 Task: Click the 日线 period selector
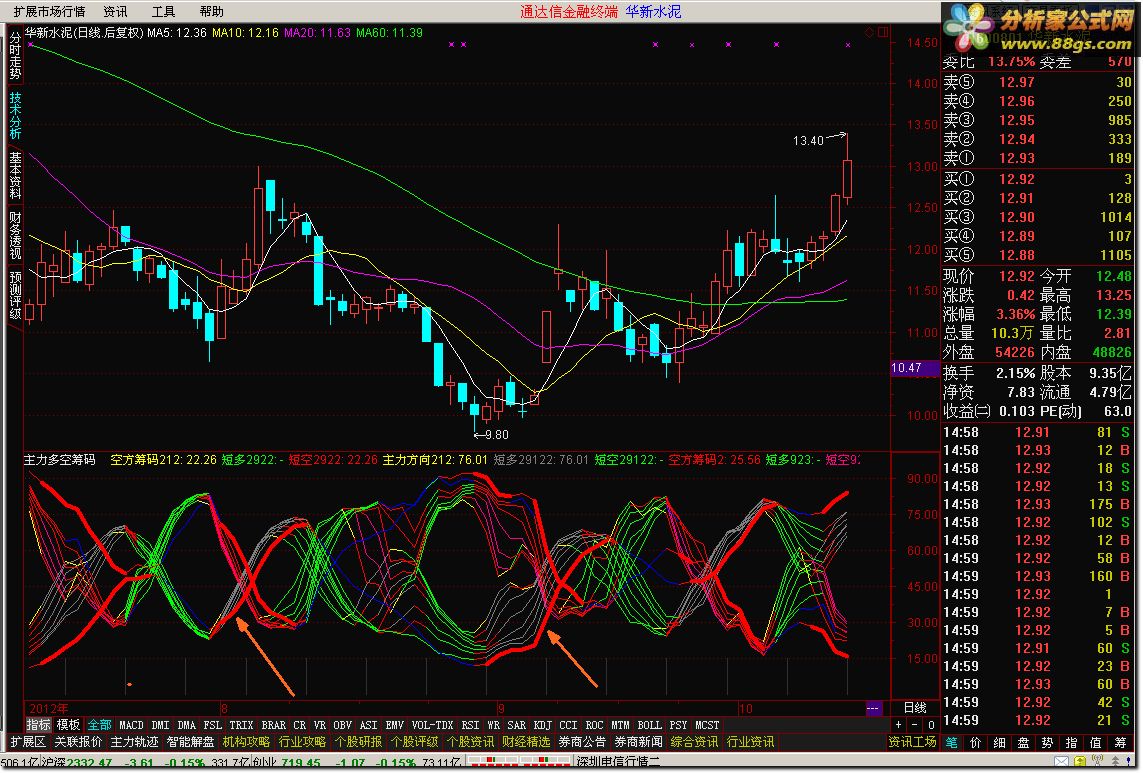[915, 708]
